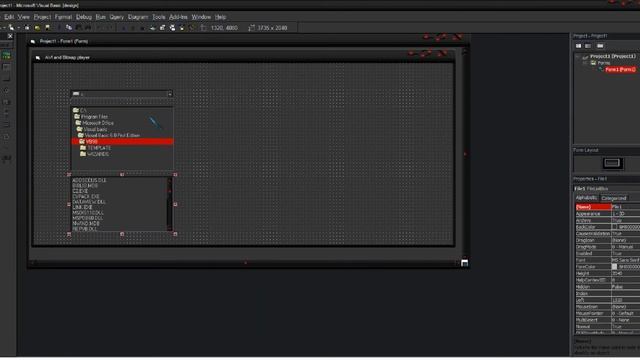
Task: Click the View Code icon in Project Explorer
Action: point(578,46)
